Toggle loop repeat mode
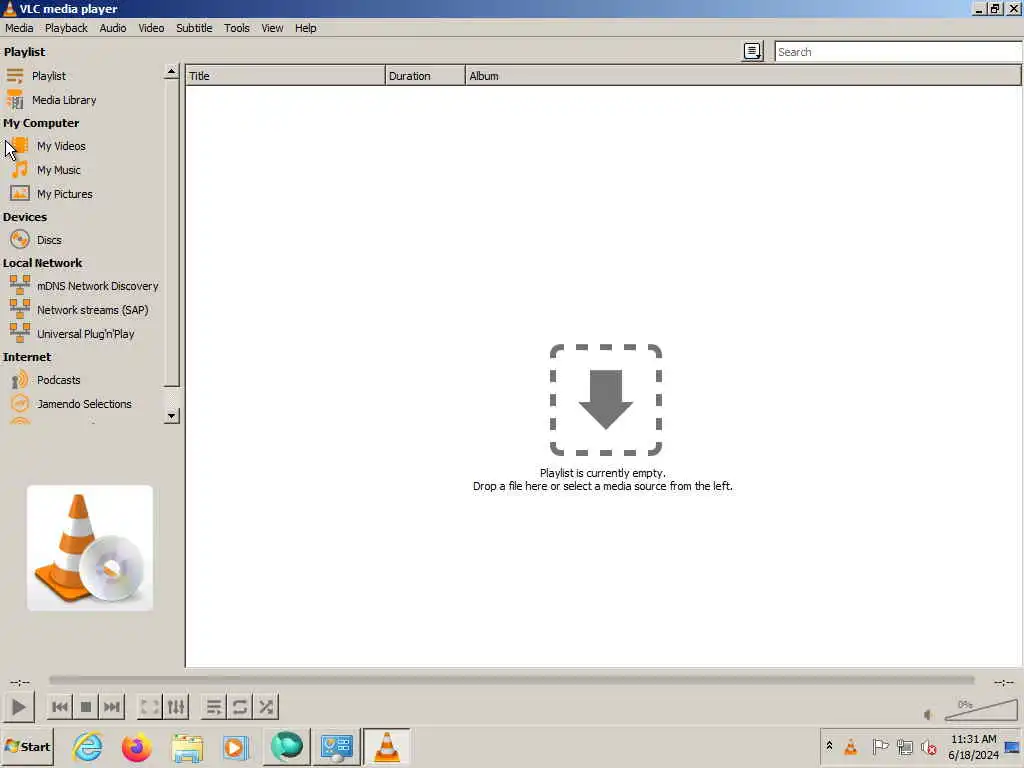 coord(240,707)
